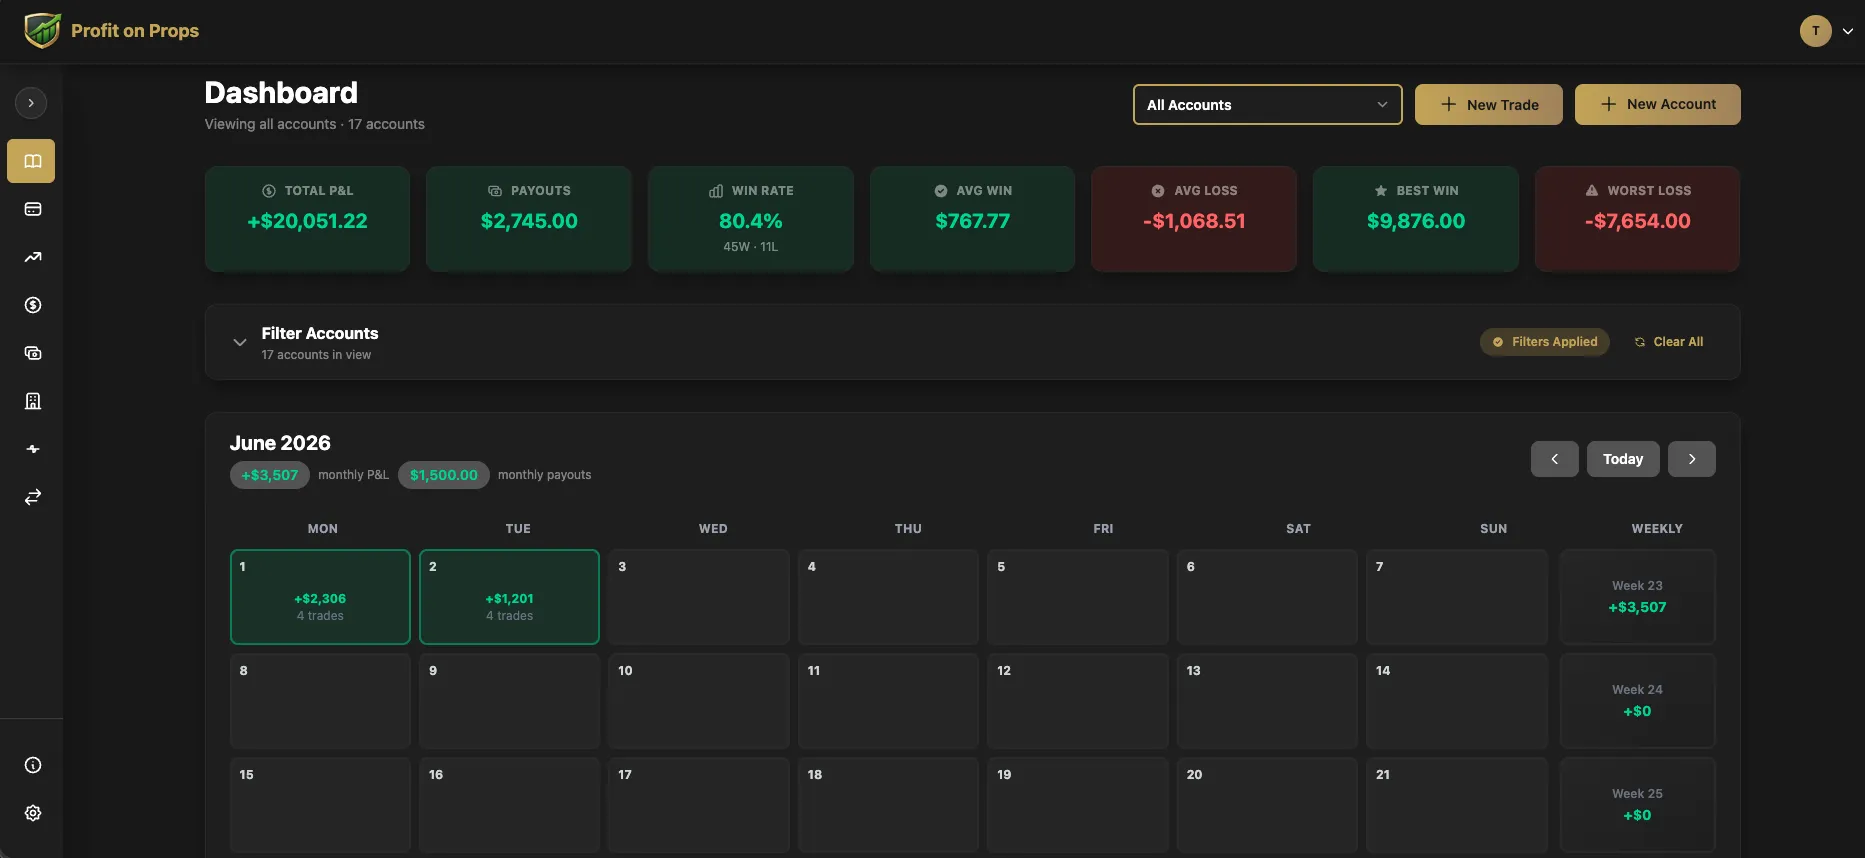Click the Week 23 summary cell
The image size is (1865, 858).
coord(1637,597)
